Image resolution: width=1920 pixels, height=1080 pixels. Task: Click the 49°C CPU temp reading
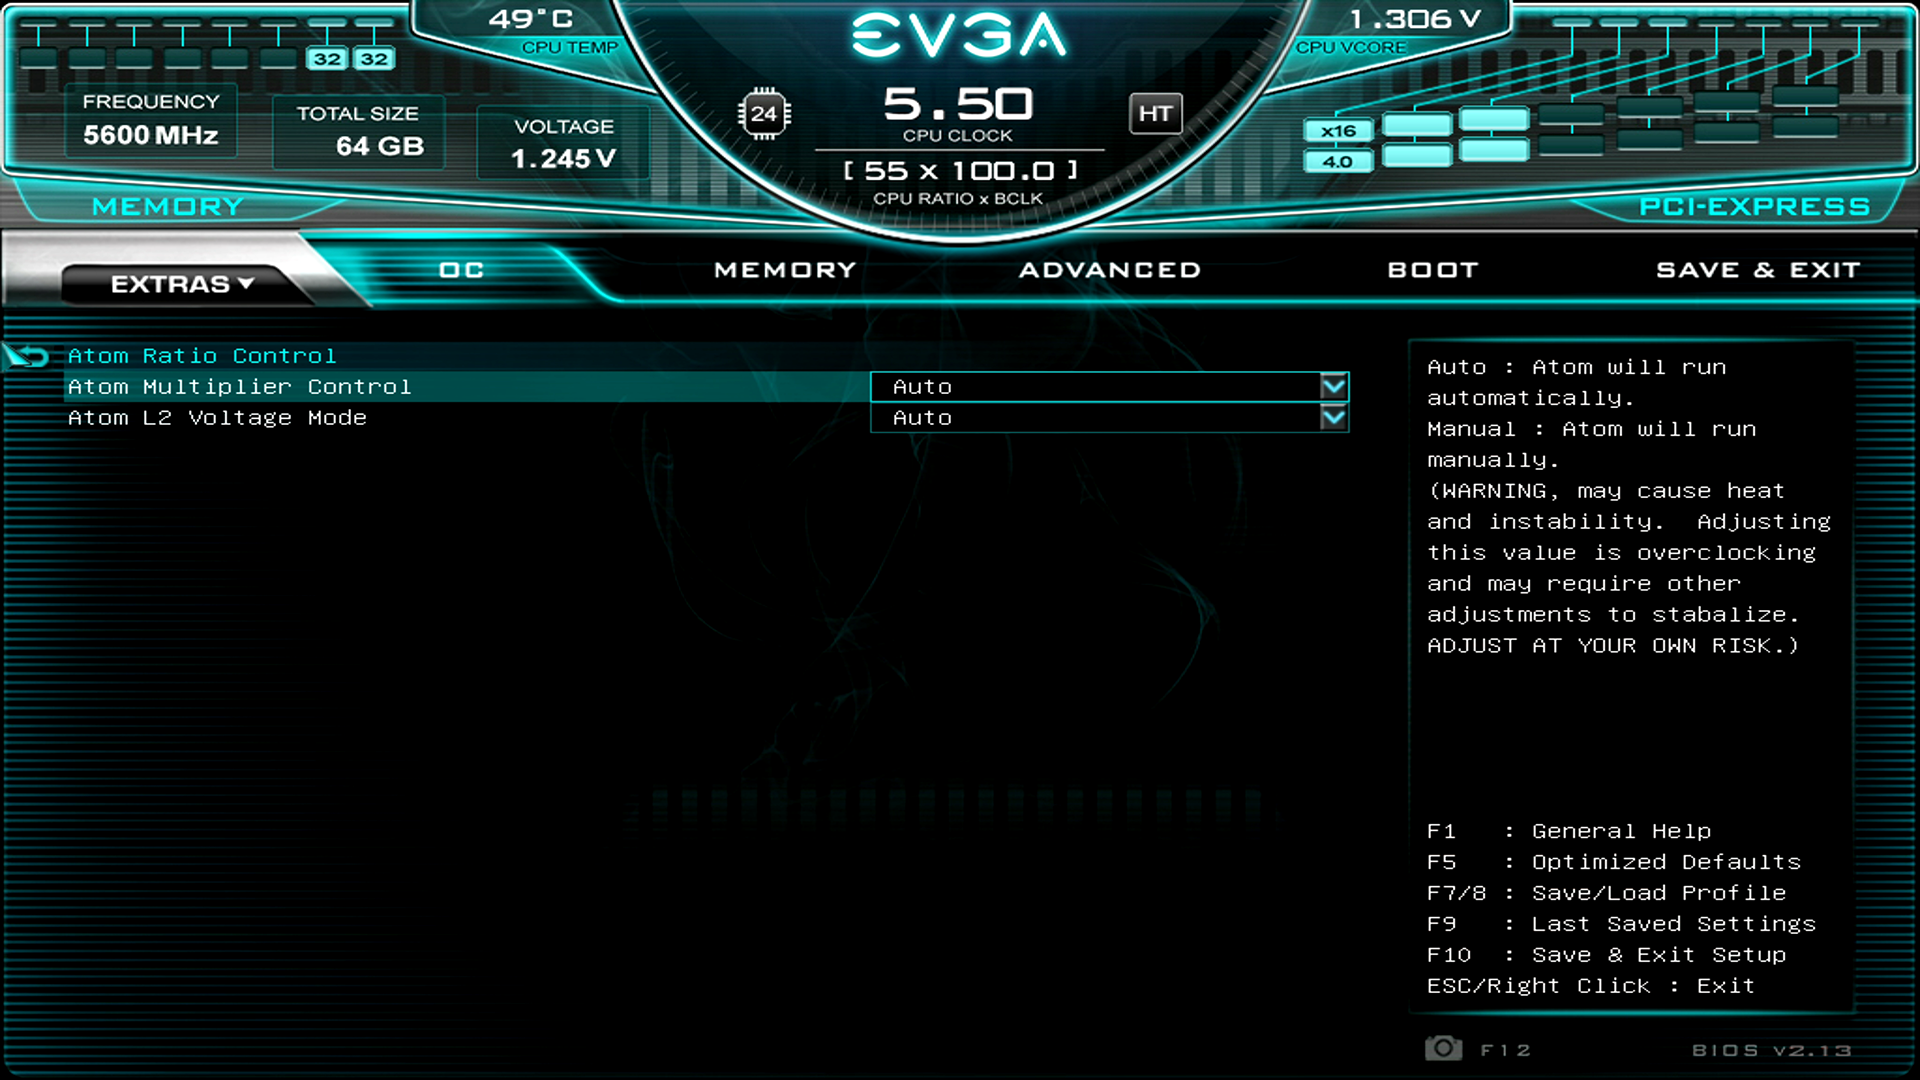pyautogui.click(x=531, y=19)
